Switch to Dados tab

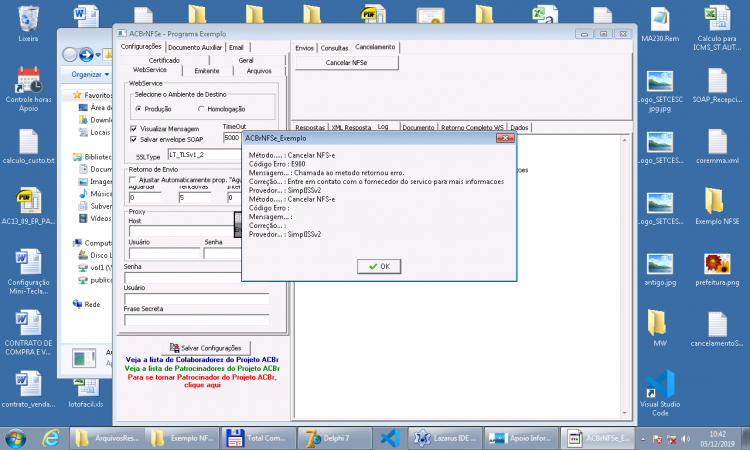[519, 127]
